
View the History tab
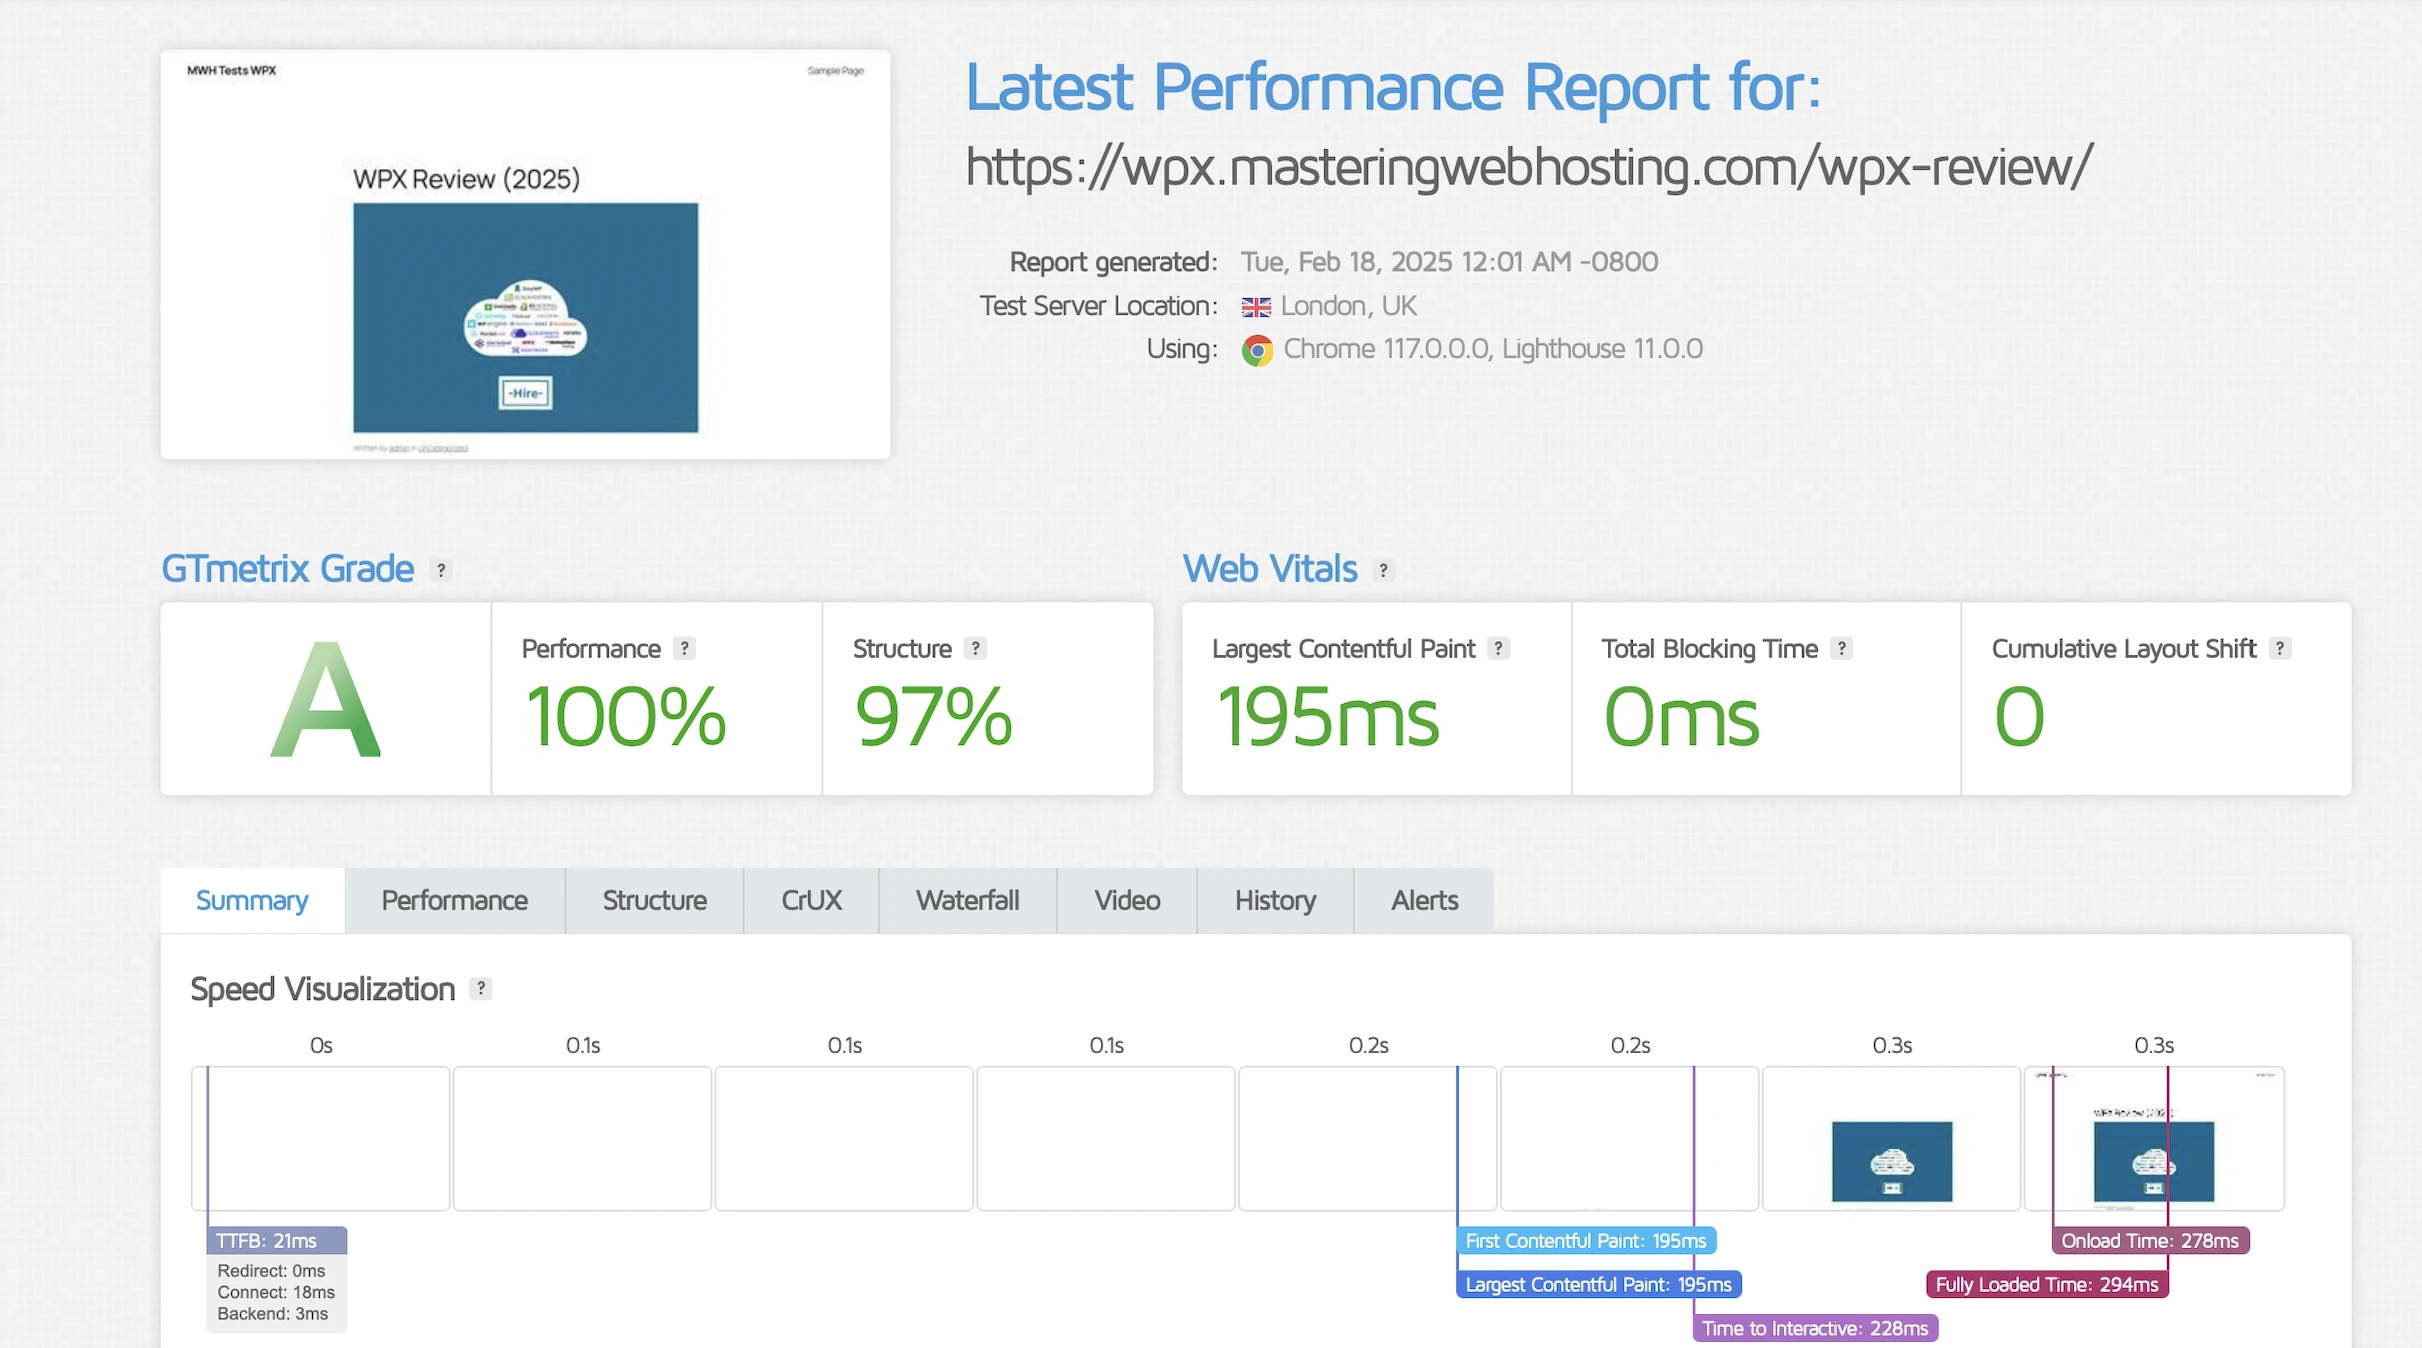click(1275, 900)
